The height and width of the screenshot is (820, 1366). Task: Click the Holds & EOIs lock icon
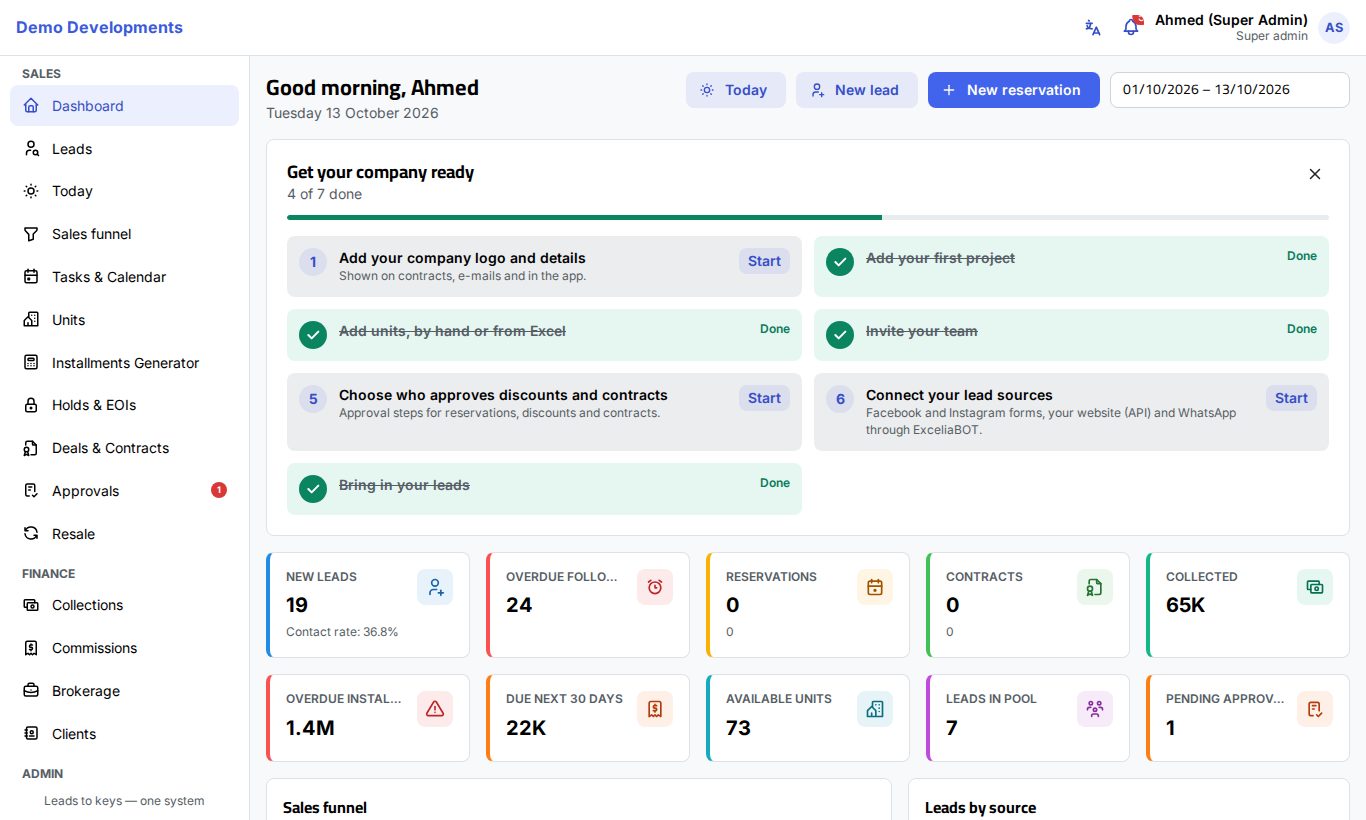[31, 405]
